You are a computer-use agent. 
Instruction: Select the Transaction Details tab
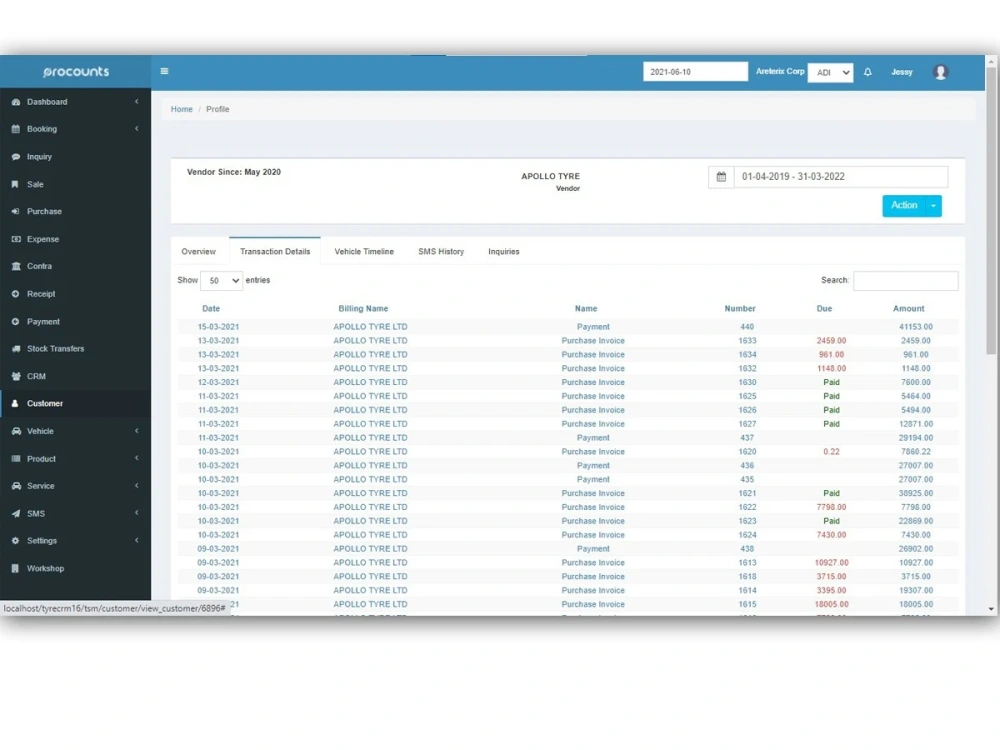275,252
